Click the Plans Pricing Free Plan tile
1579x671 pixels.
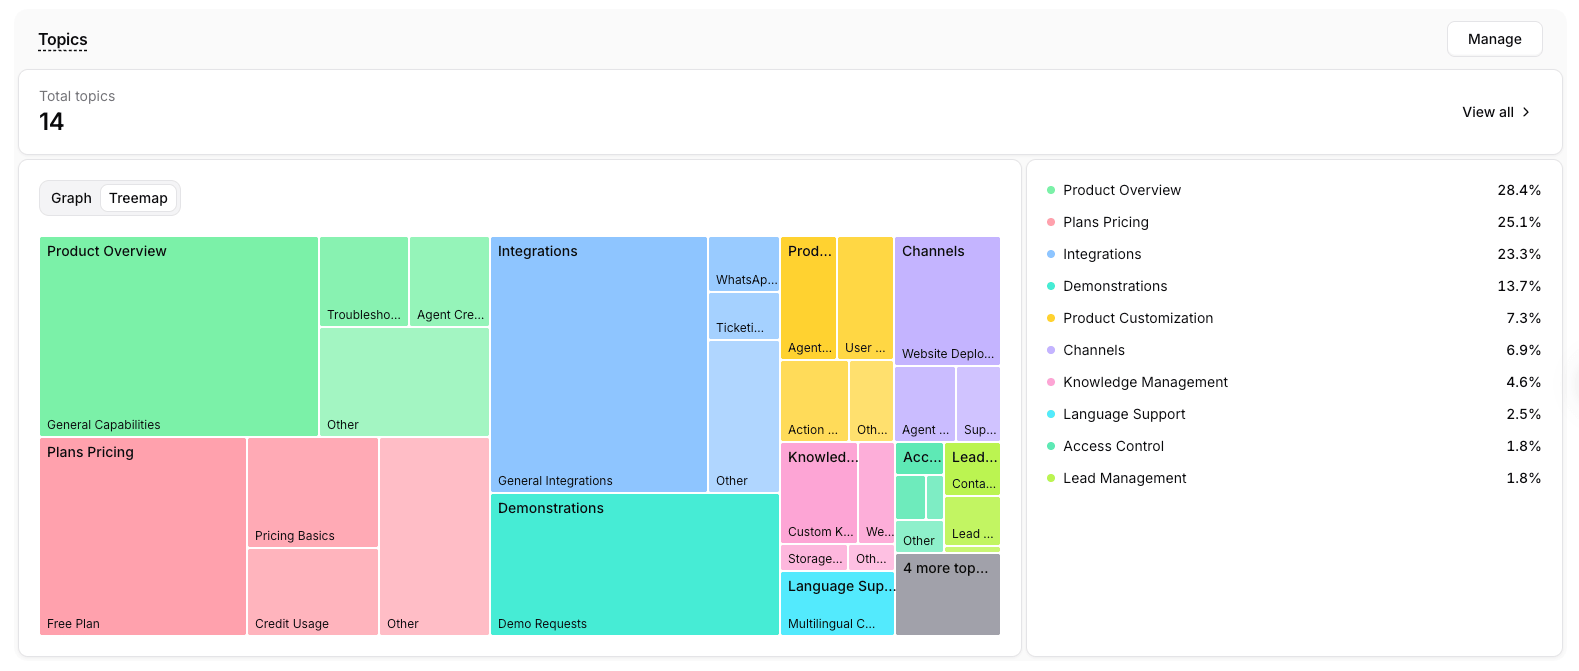pos(143,536)
